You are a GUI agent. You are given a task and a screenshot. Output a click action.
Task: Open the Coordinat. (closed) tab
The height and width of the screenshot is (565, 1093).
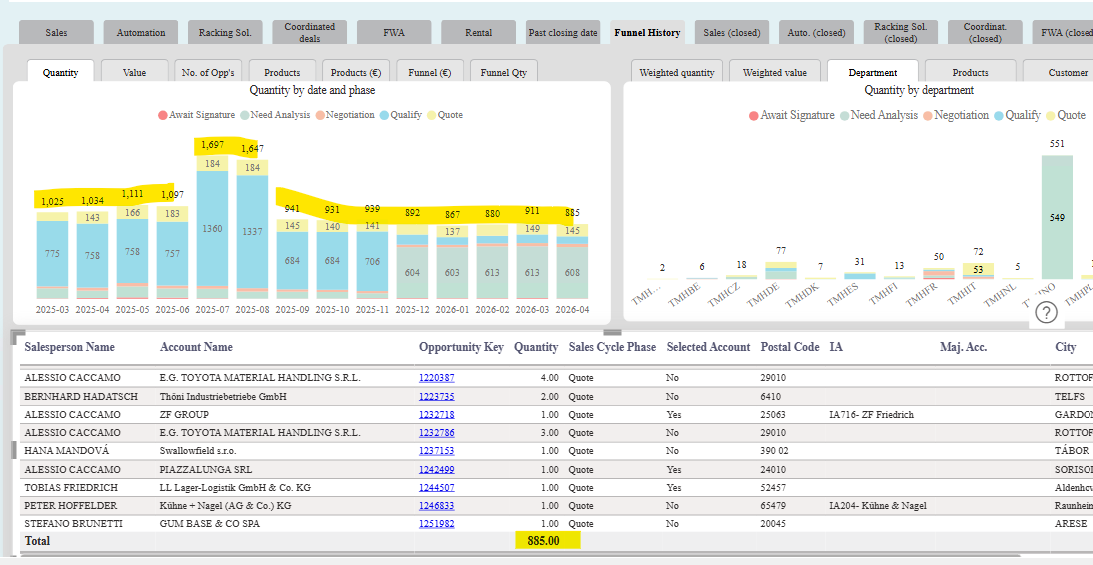pos(985,33)
